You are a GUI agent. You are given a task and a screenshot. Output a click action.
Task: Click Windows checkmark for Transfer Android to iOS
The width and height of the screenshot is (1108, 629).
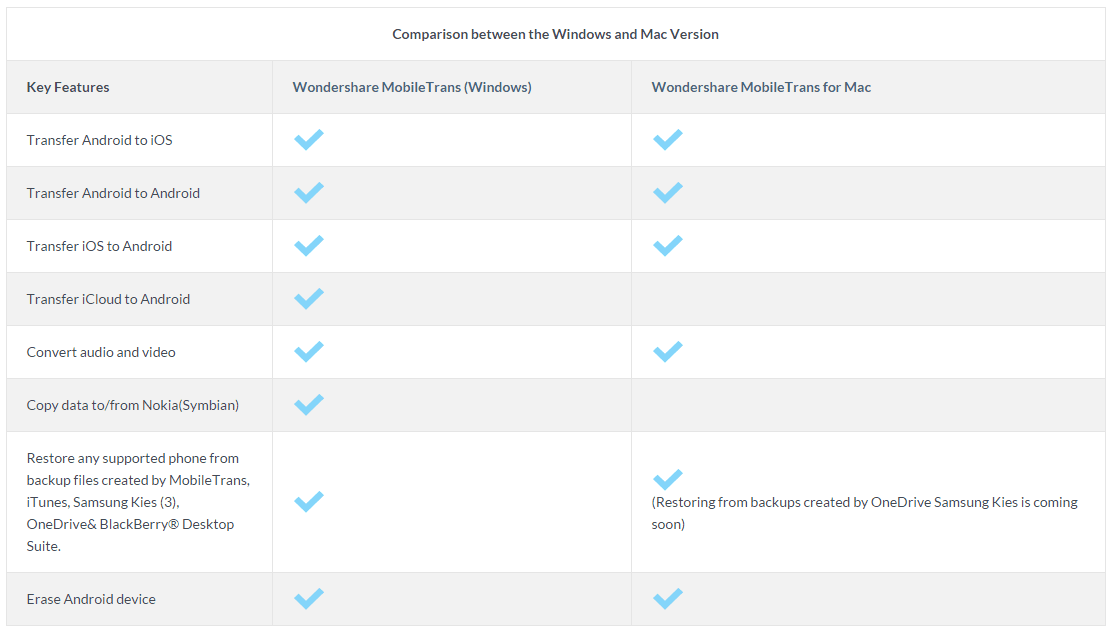pos(309,140)
